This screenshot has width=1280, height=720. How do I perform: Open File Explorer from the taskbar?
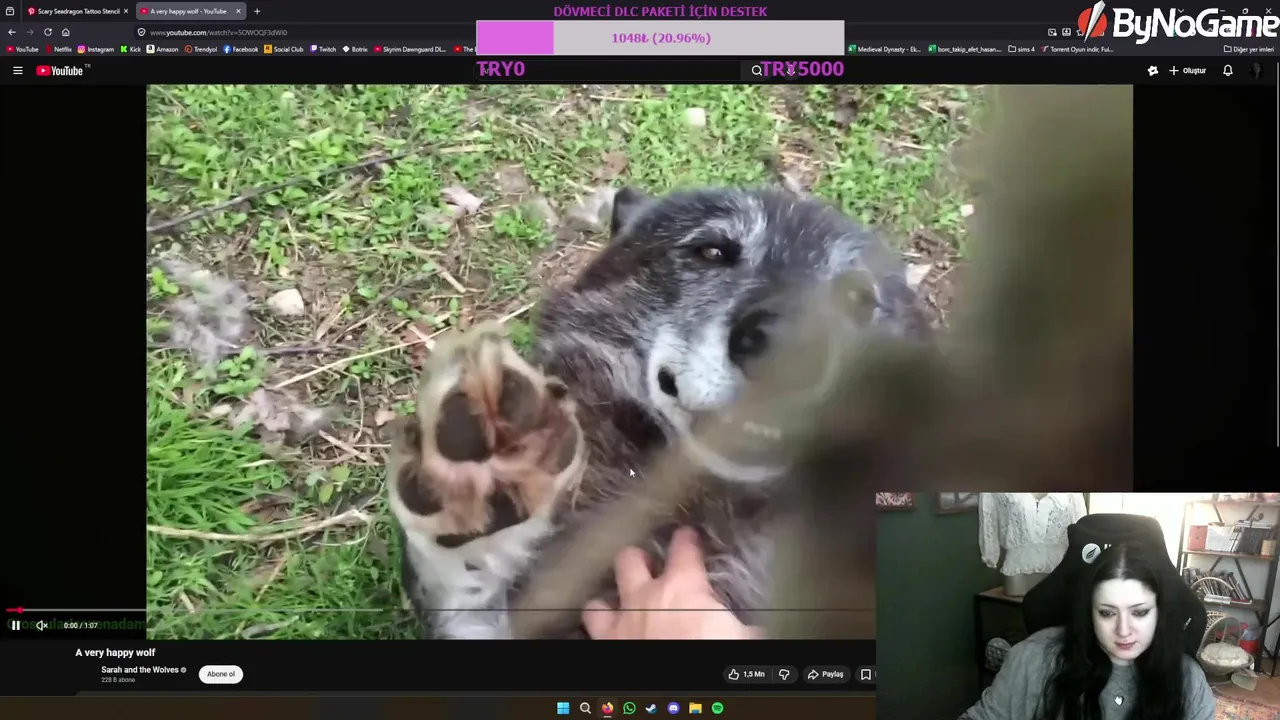695,708
